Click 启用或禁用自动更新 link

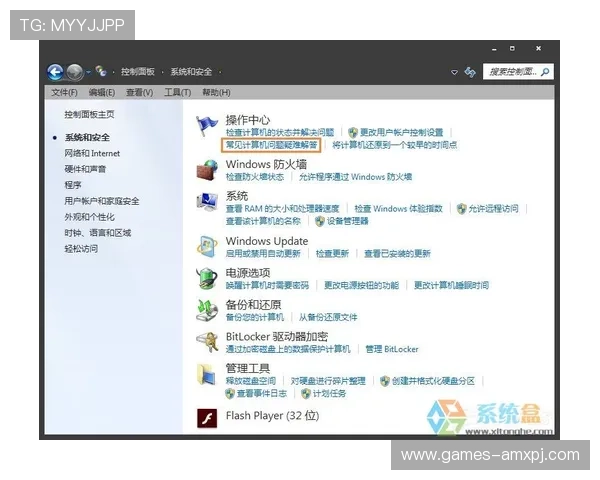point(263,253)
